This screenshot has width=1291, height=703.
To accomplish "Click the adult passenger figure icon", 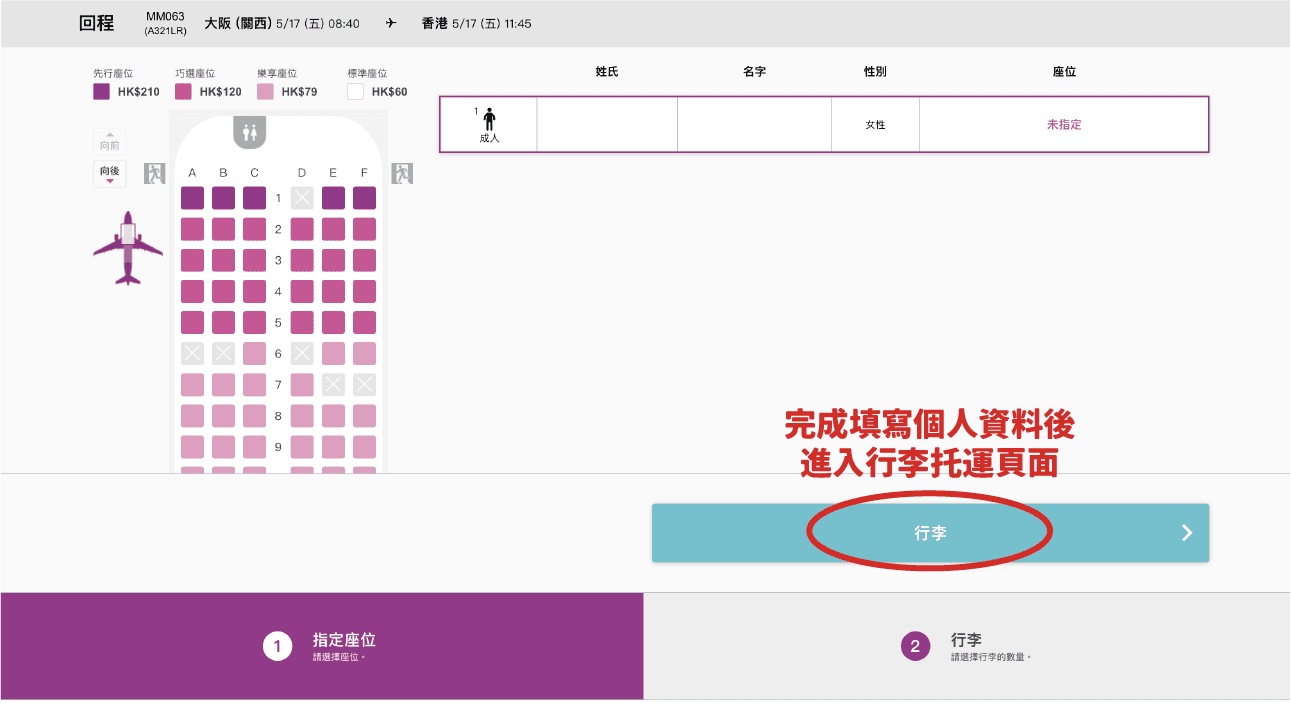I will [489, 119].
